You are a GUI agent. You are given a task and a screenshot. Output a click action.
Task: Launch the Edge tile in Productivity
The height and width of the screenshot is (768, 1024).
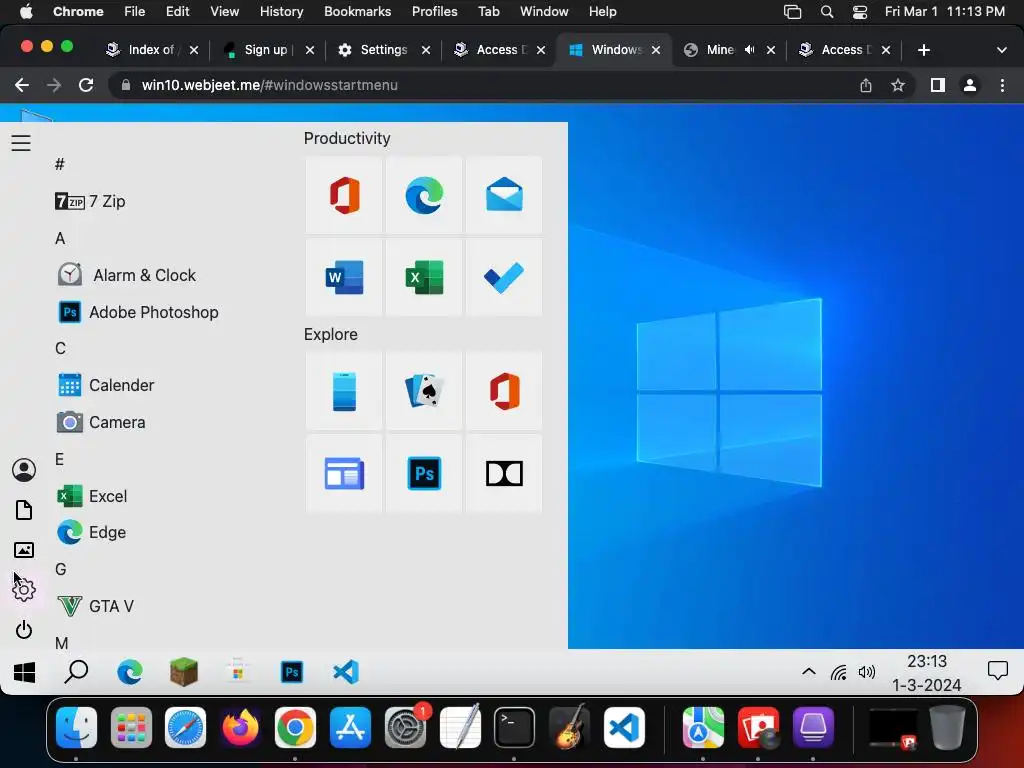(424, 195)
